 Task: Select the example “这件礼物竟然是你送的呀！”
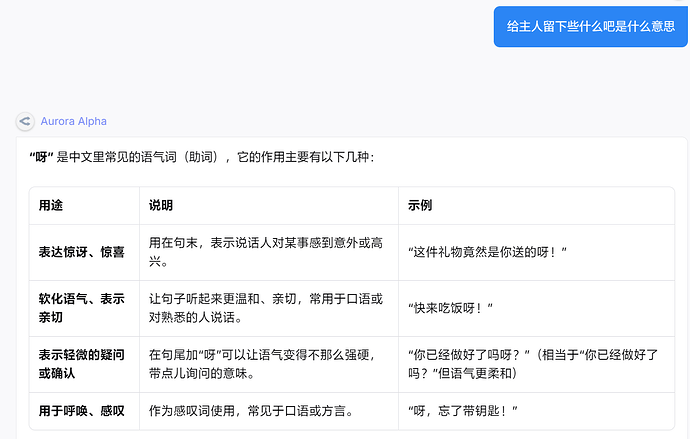point(487,252)
